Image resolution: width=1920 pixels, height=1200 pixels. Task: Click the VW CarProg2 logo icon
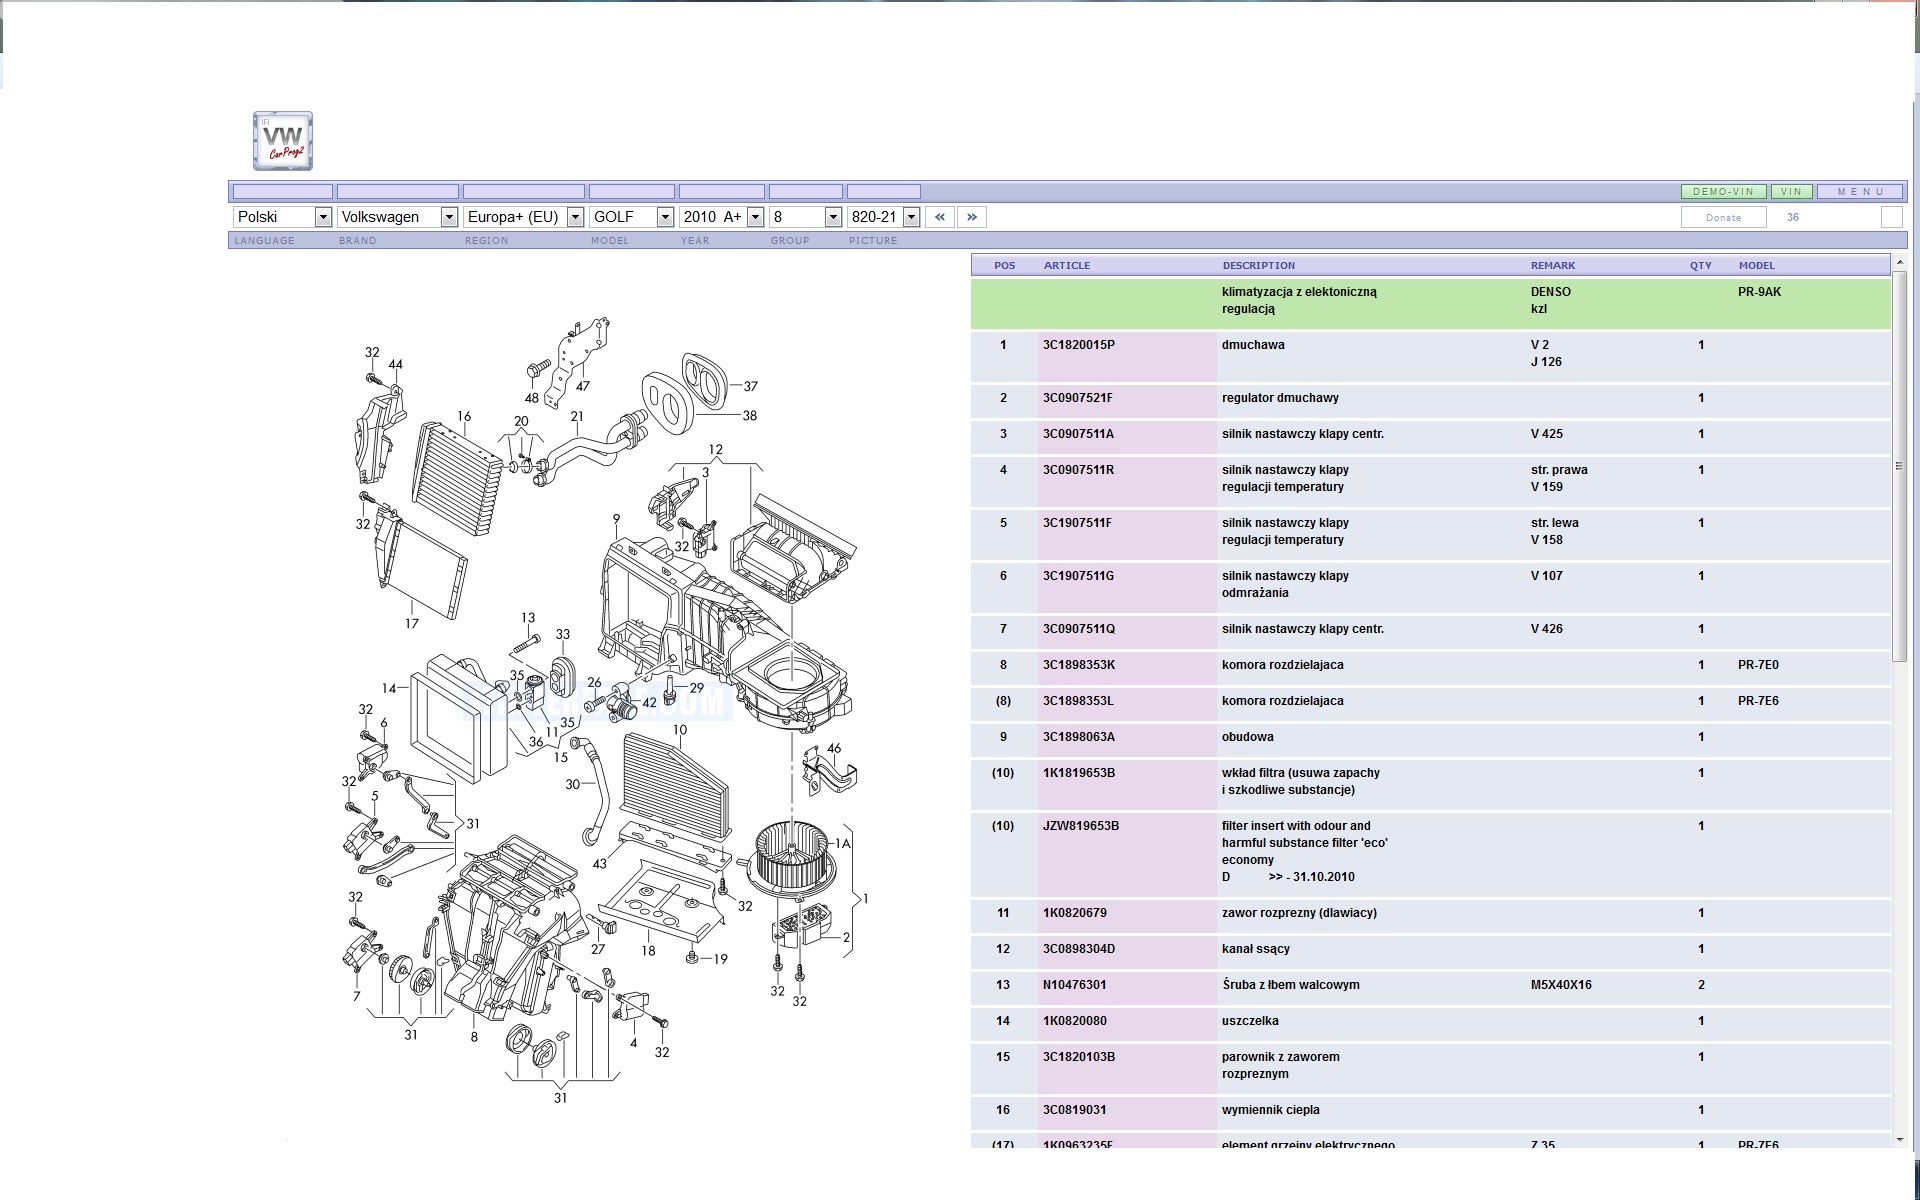click(283, 141)
